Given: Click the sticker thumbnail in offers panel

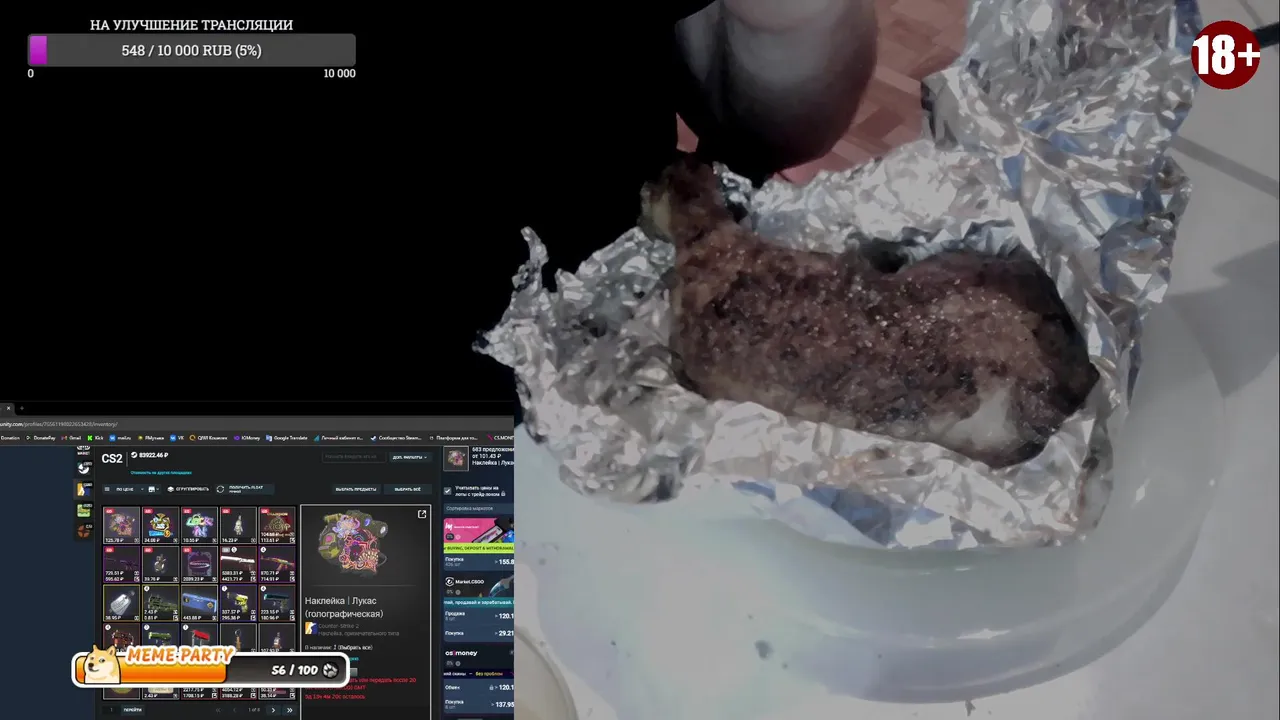Looking at the screenshot, I should tap(456, 458).
